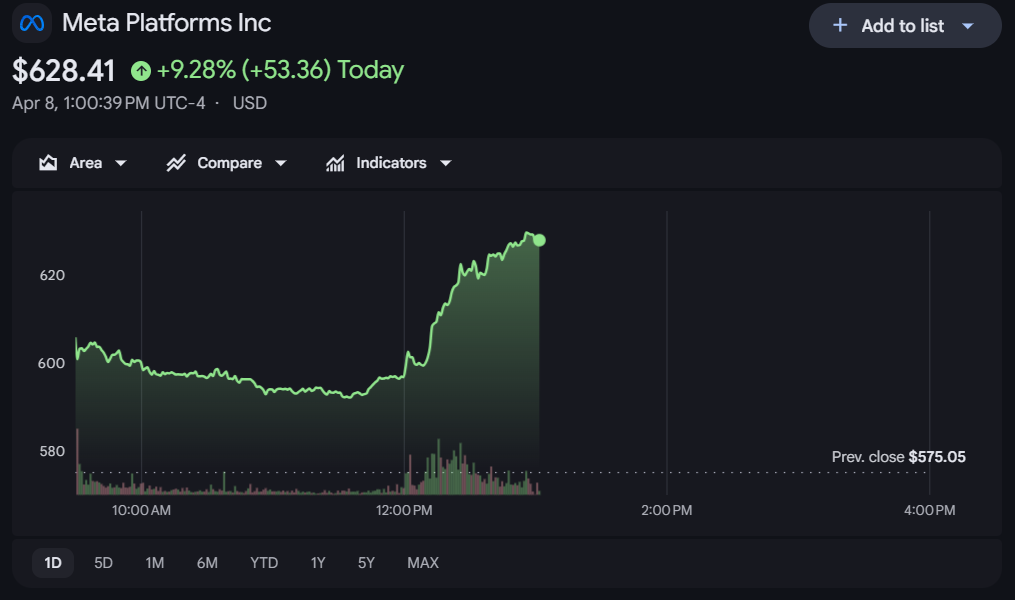Click the plus icon in Add to list
Viewport: 1015px width, 600px height.
coord(840,26)
